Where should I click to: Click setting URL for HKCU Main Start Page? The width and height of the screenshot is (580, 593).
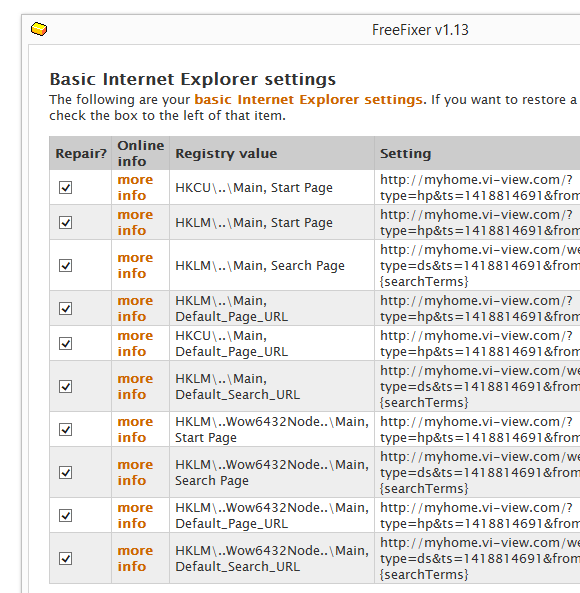480,187
